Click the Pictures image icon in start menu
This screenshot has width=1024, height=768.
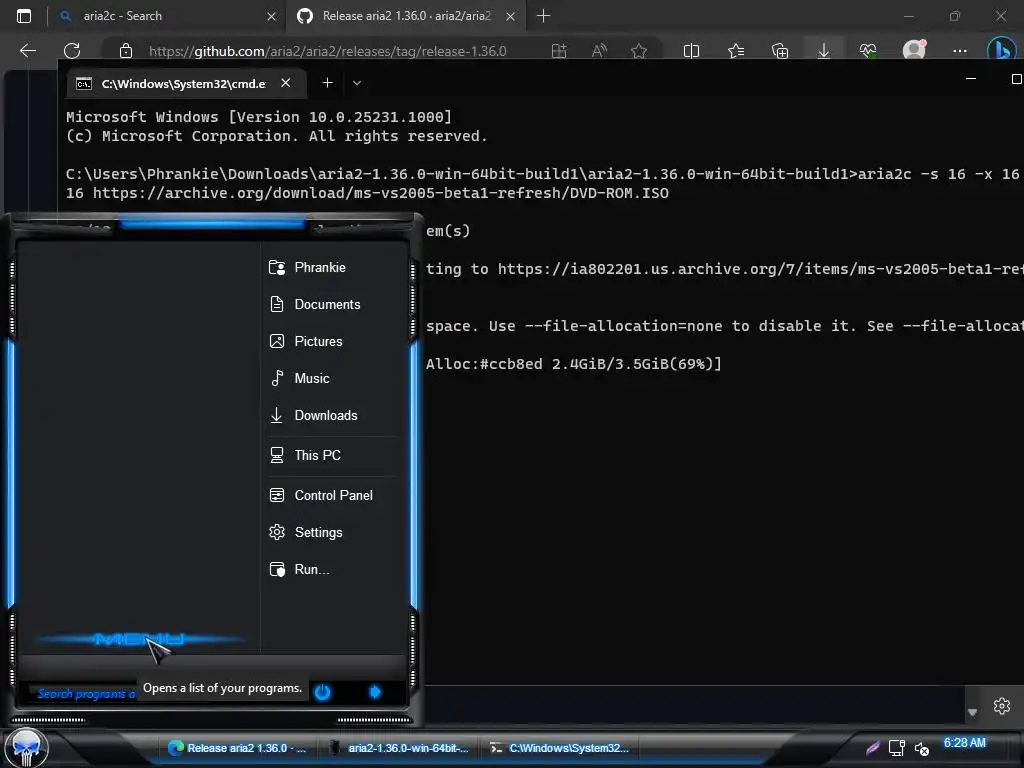pos(277,342)
